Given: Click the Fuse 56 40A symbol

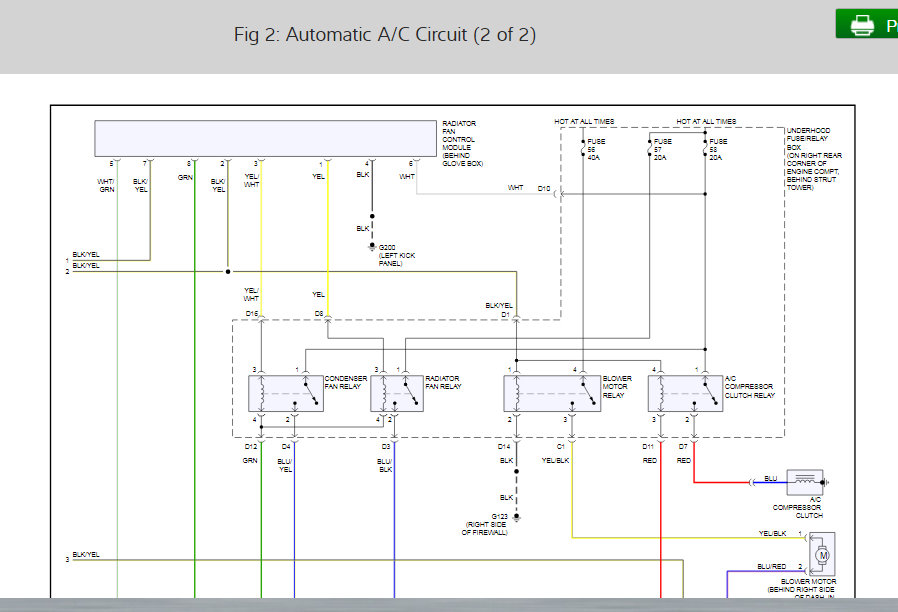Looking at the screenshot, I should pyautogui.click(x=583, y=149).
